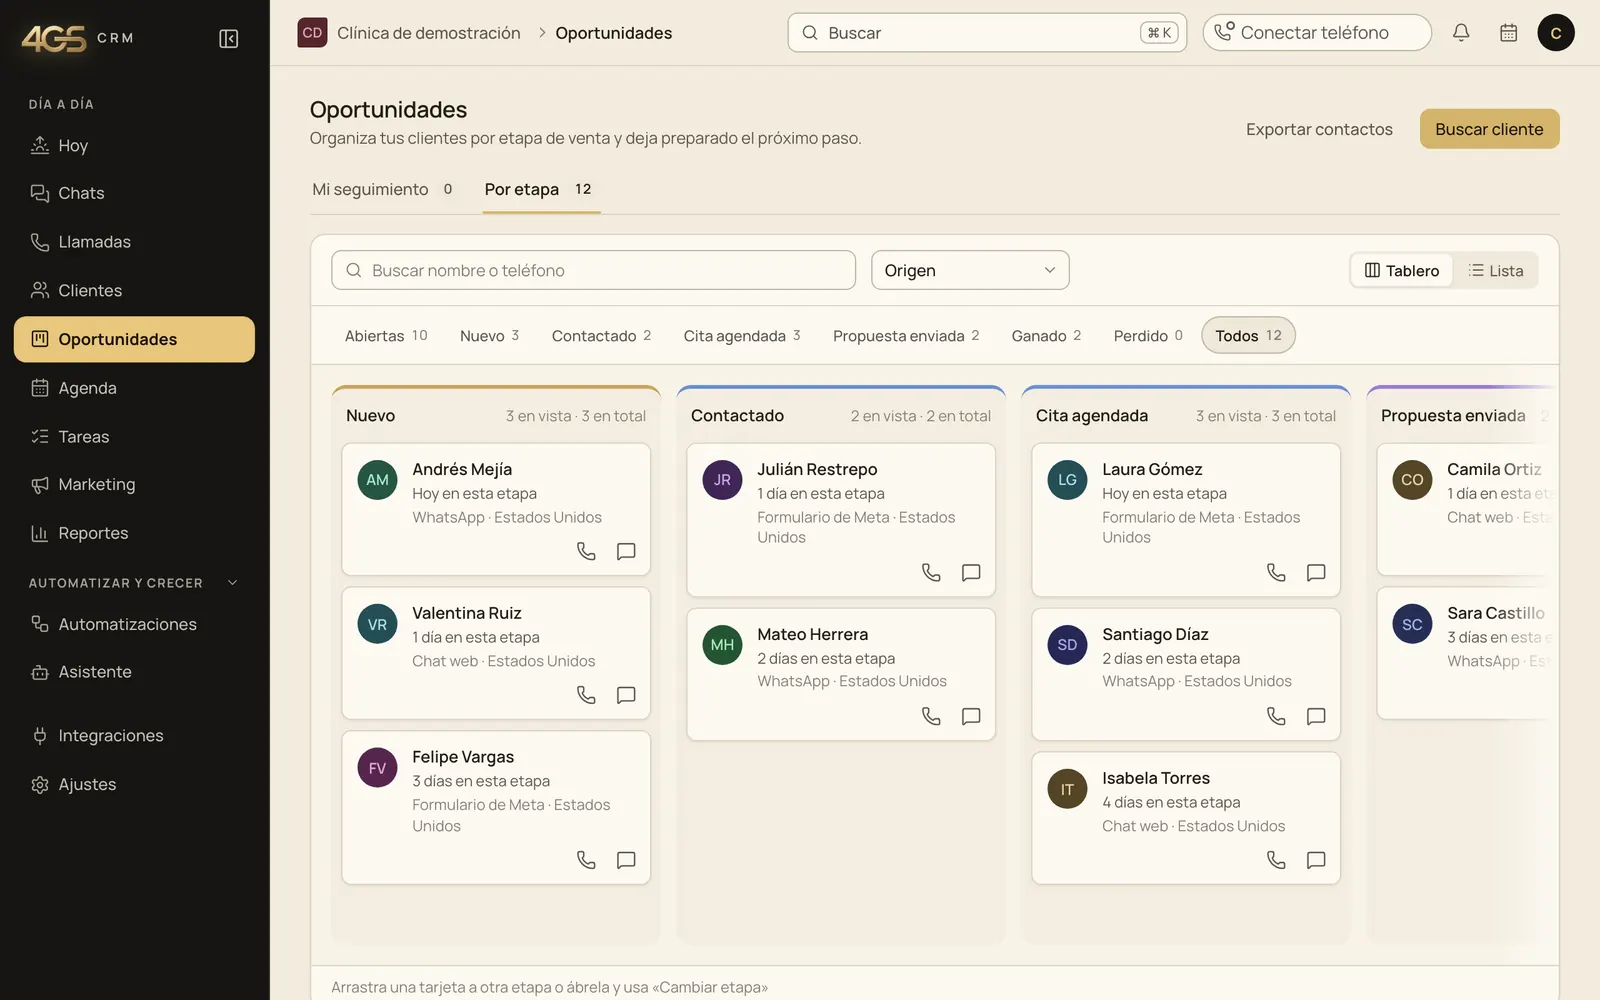Filter by Nuevo stage chip
The height and width of the screenshot is (1000, 1600).
tap(489, 336)
